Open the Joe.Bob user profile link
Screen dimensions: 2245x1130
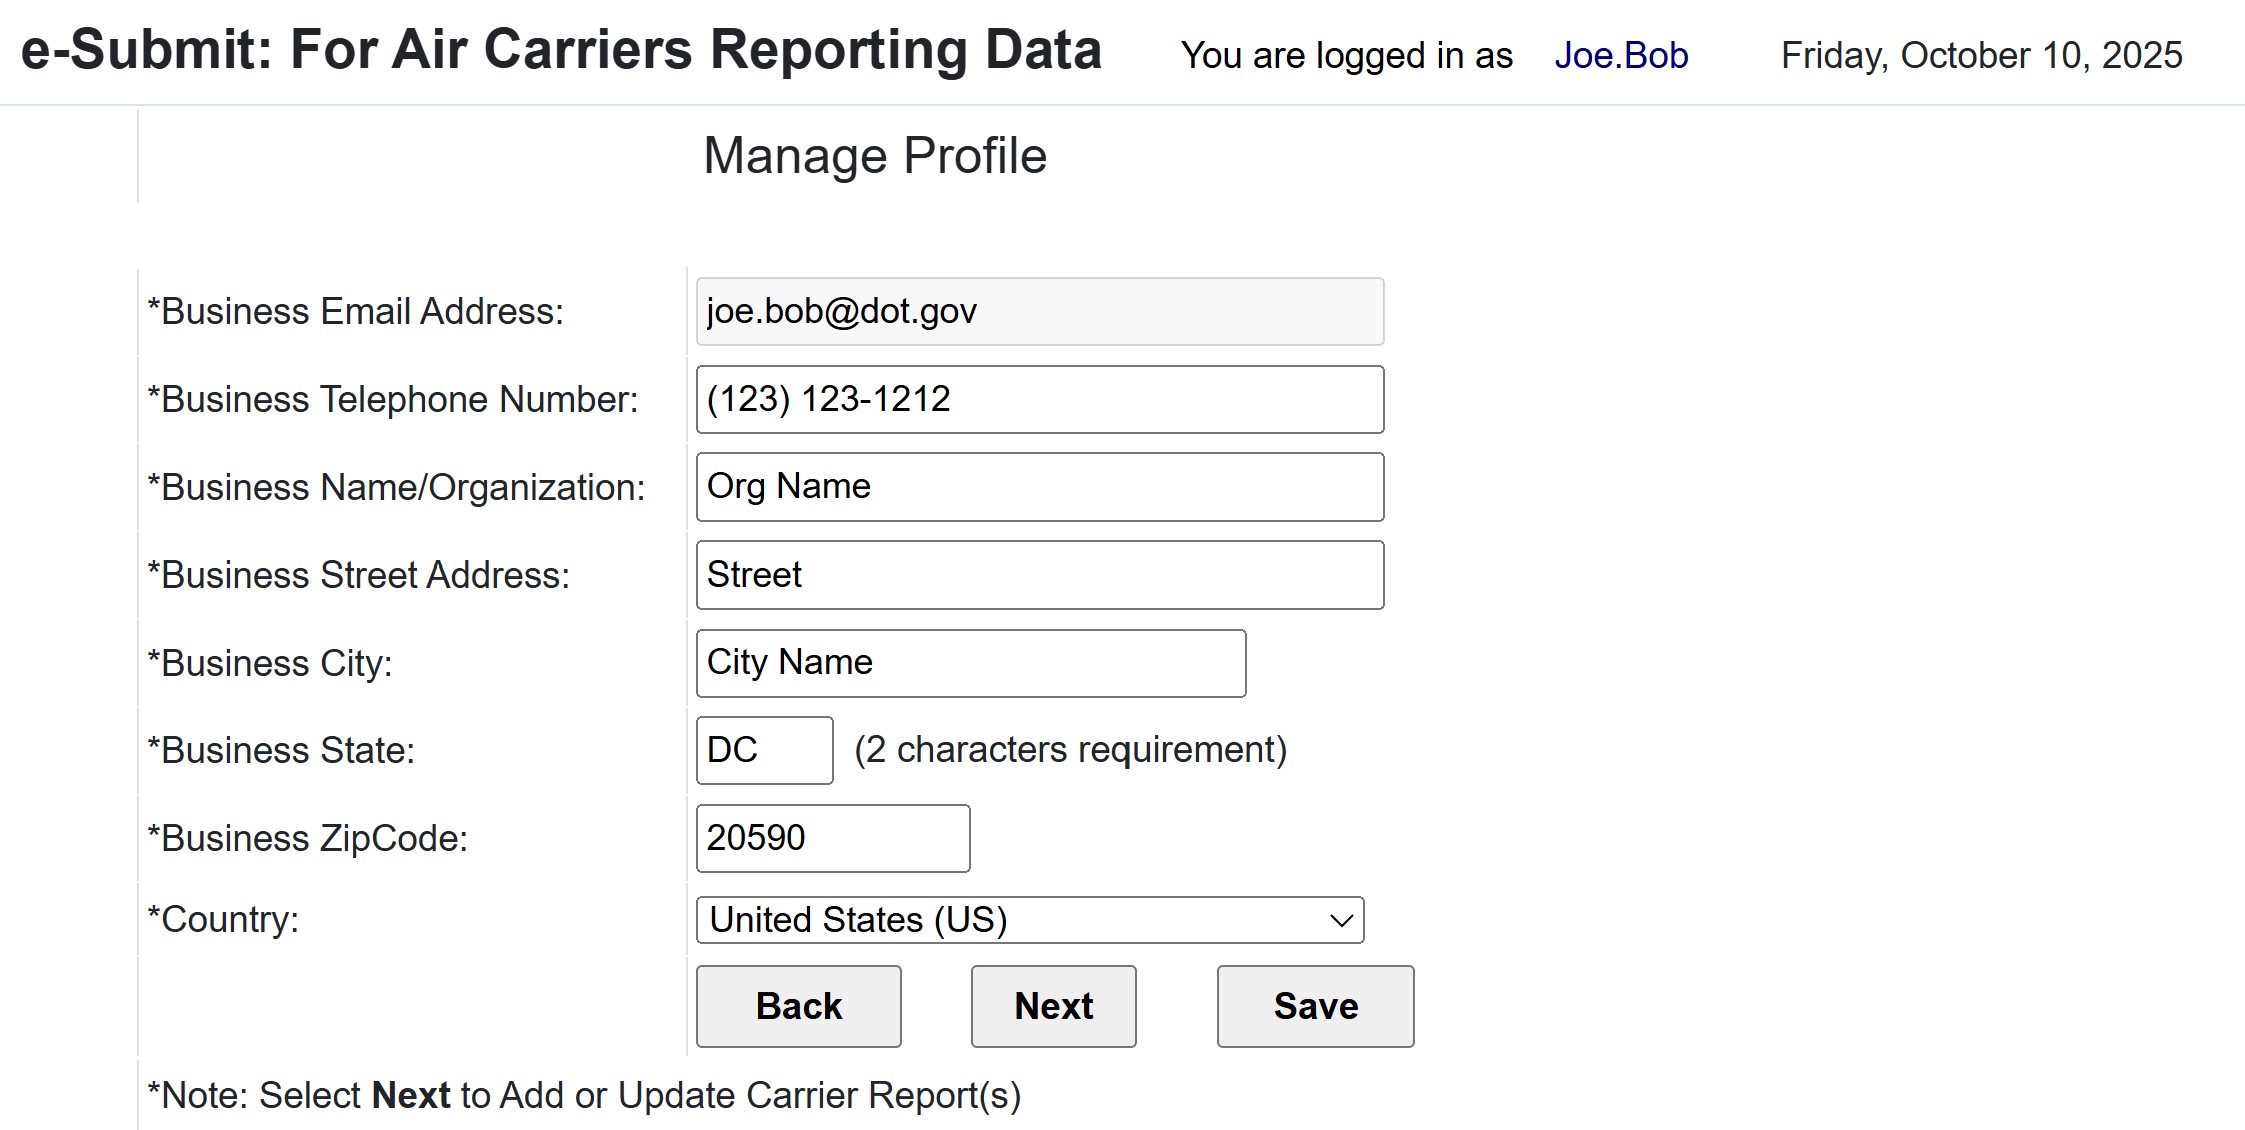pyautogui.click(x=1622, y=55)
